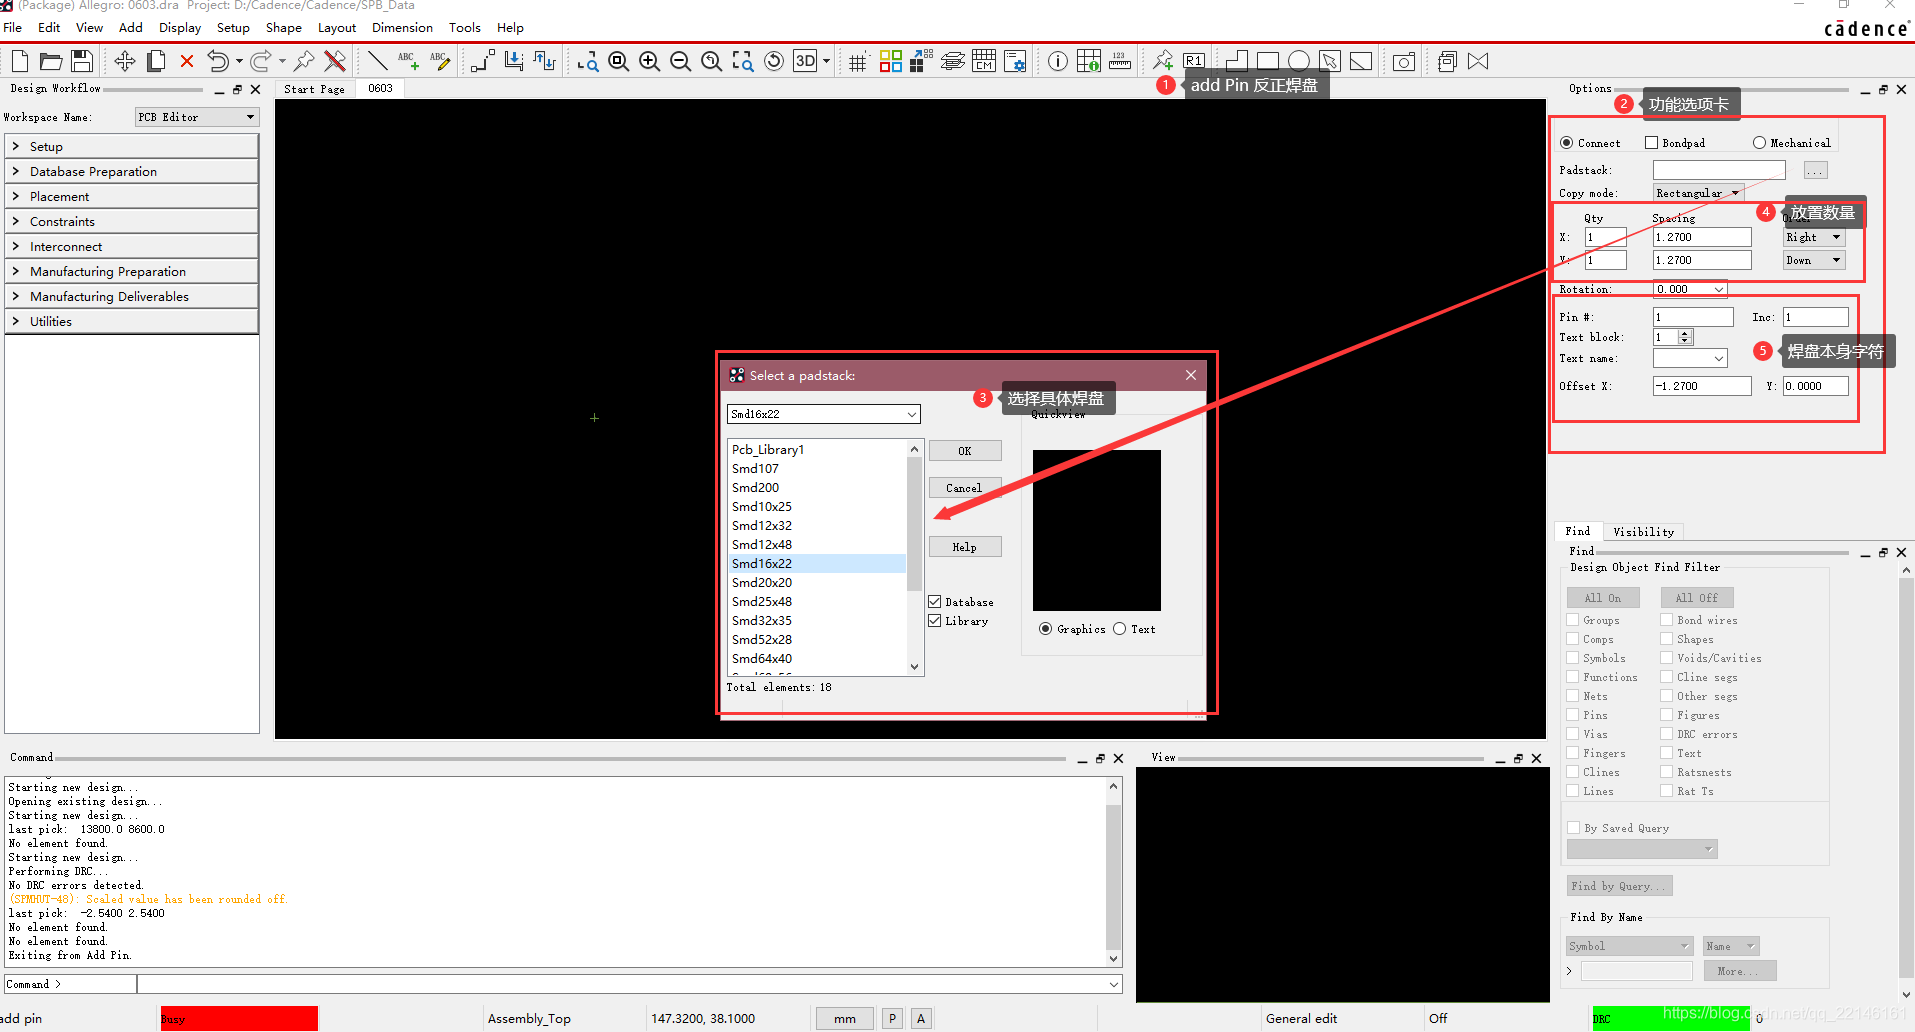Click the camera snapshot icon
The image size is (1915, 1032).
click(1403, 62)
